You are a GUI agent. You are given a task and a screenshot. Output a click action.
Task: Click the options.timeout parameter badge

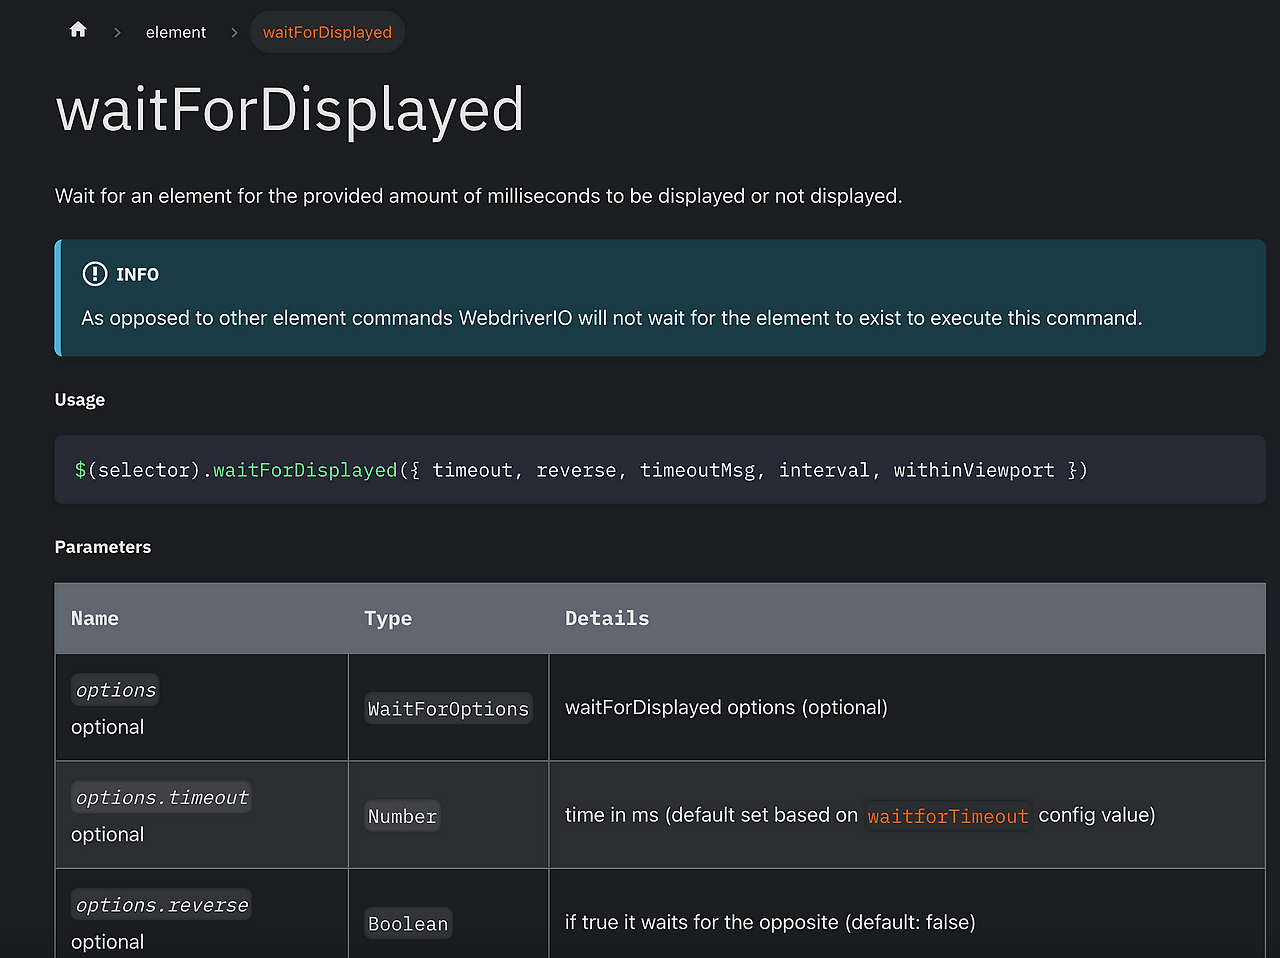(162, 797)
